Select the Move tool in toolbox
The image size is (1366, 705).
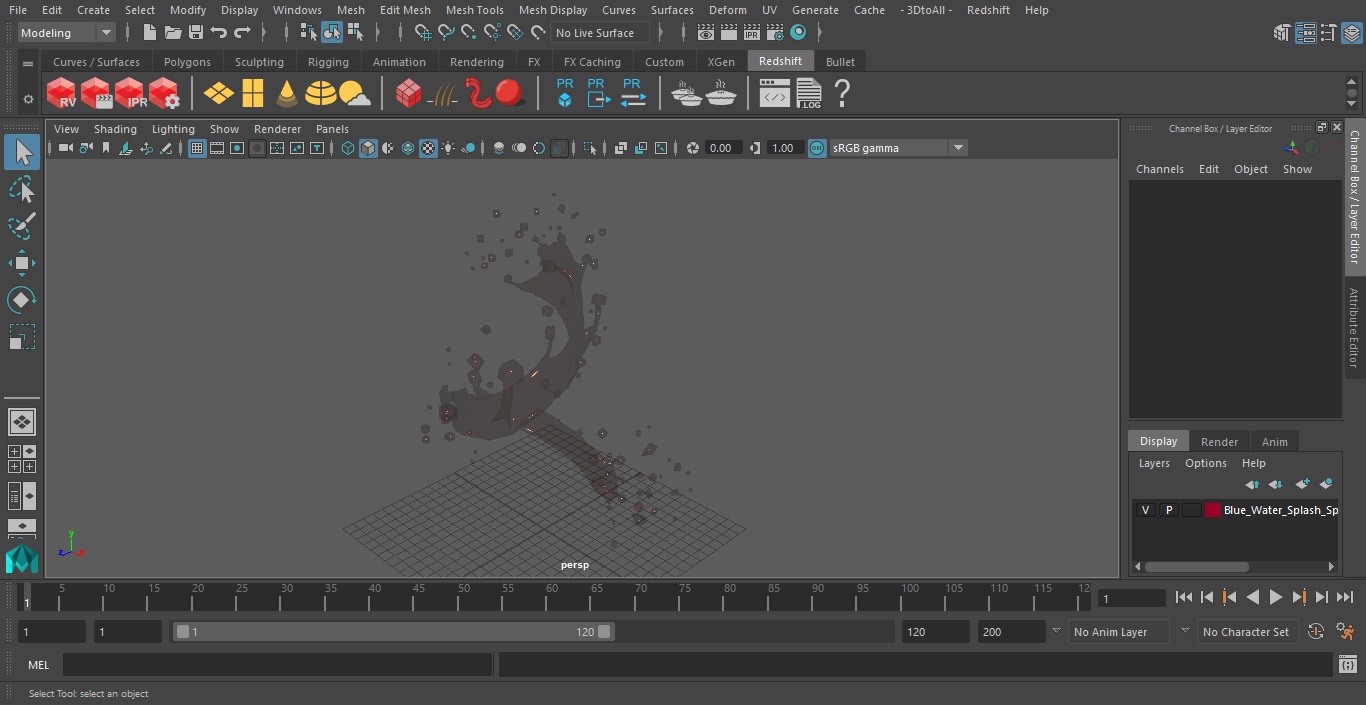point(21,264)
